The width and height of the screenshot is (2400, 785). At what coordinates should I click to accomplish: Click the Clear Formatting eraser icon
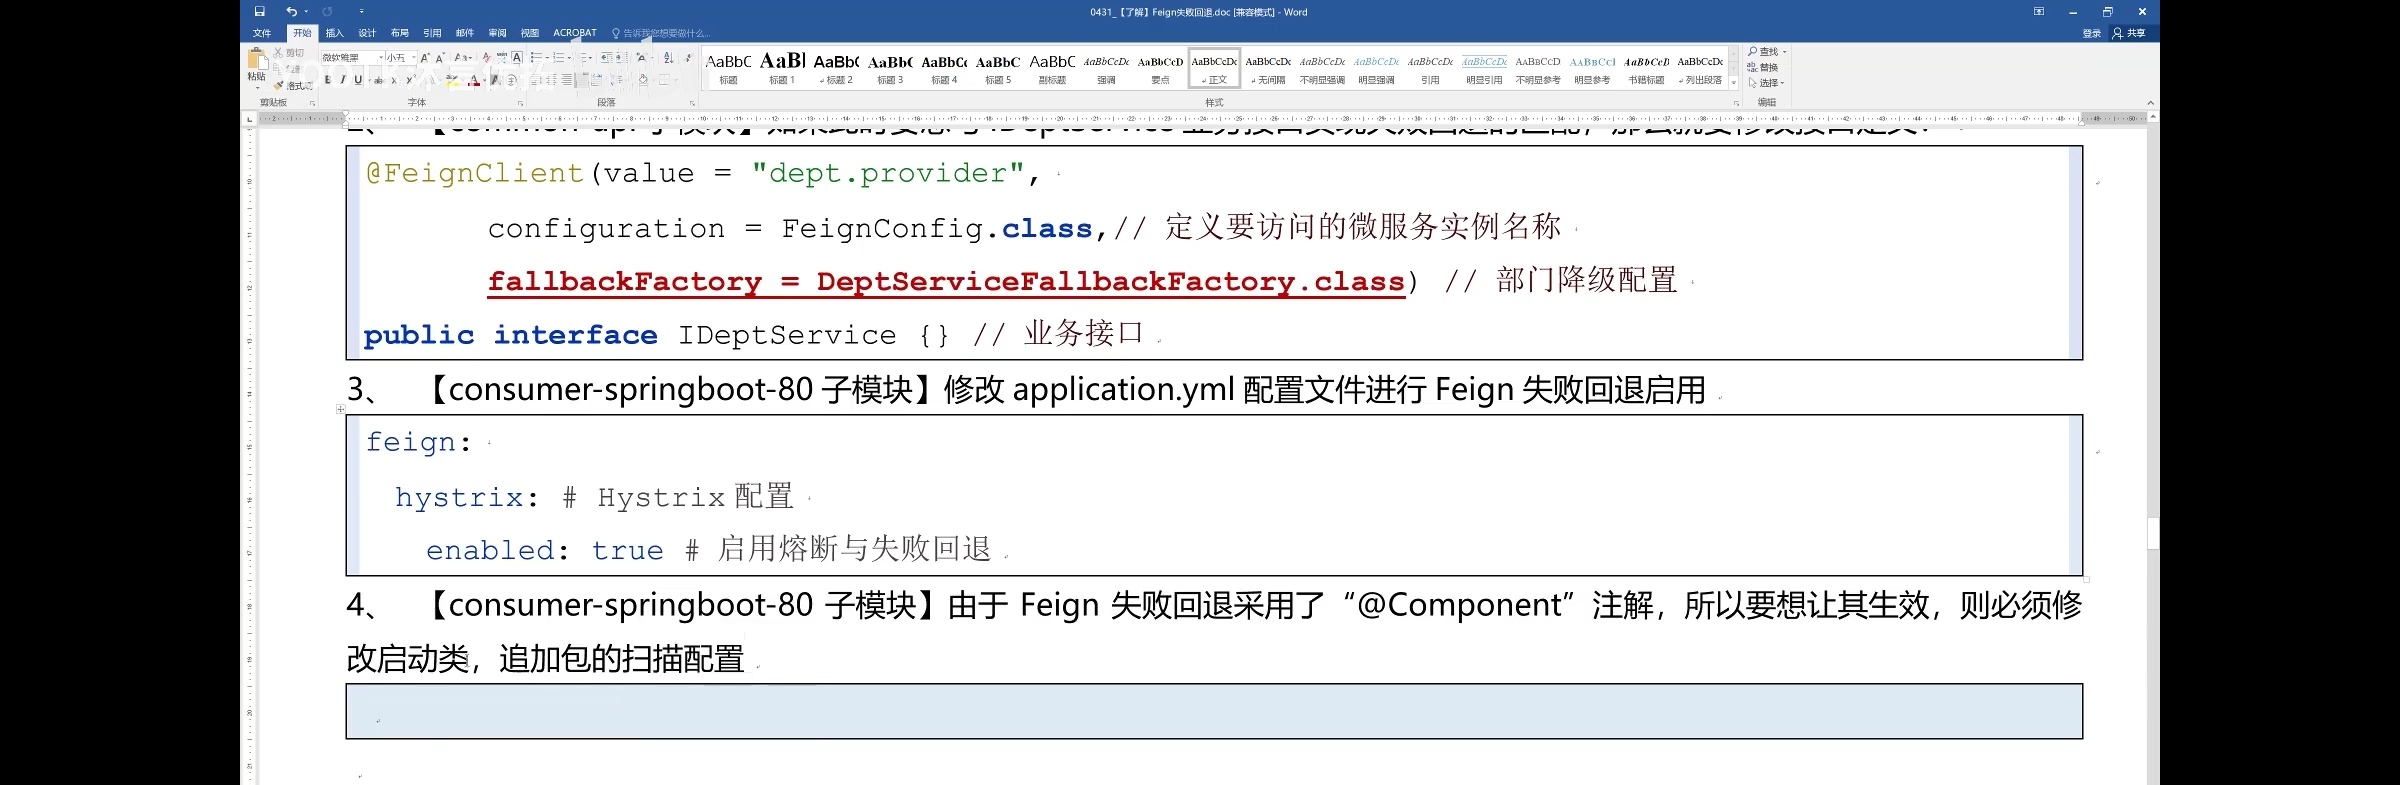point(486,58)
